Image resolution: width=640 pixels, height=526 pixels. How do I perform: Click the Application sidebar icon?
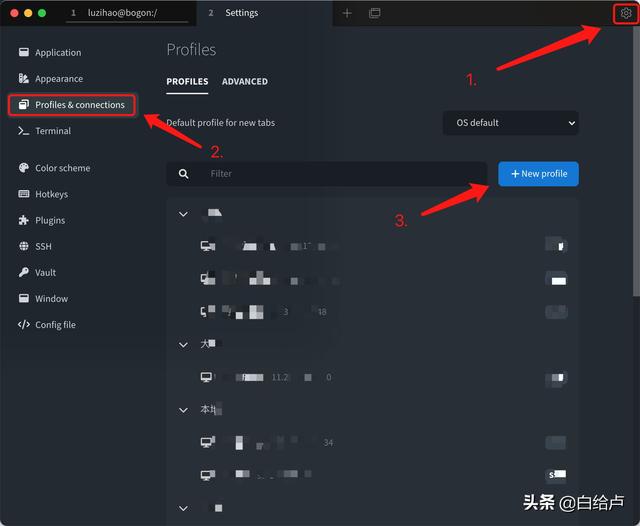coord(24,52)
